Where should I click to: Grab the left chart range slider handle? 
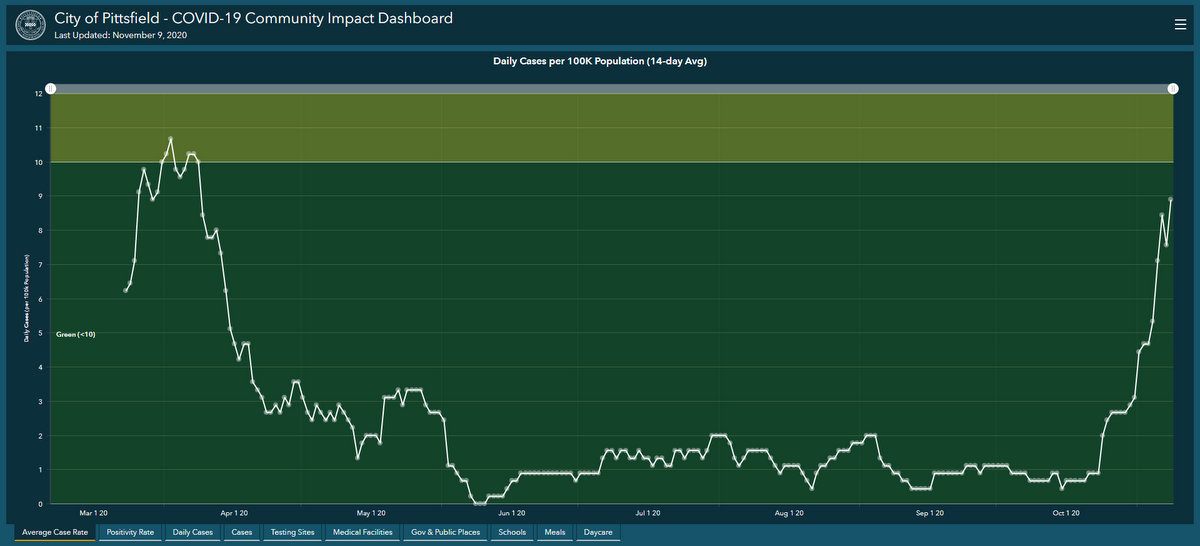(51, 89)
